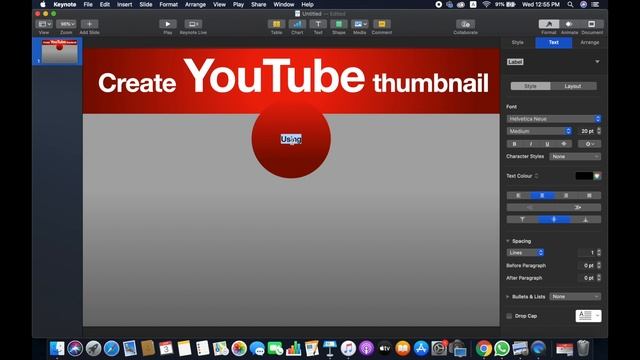Open the Trash in the Dock
Viewport: 640px width, 360px height.
tap(583, 349)
